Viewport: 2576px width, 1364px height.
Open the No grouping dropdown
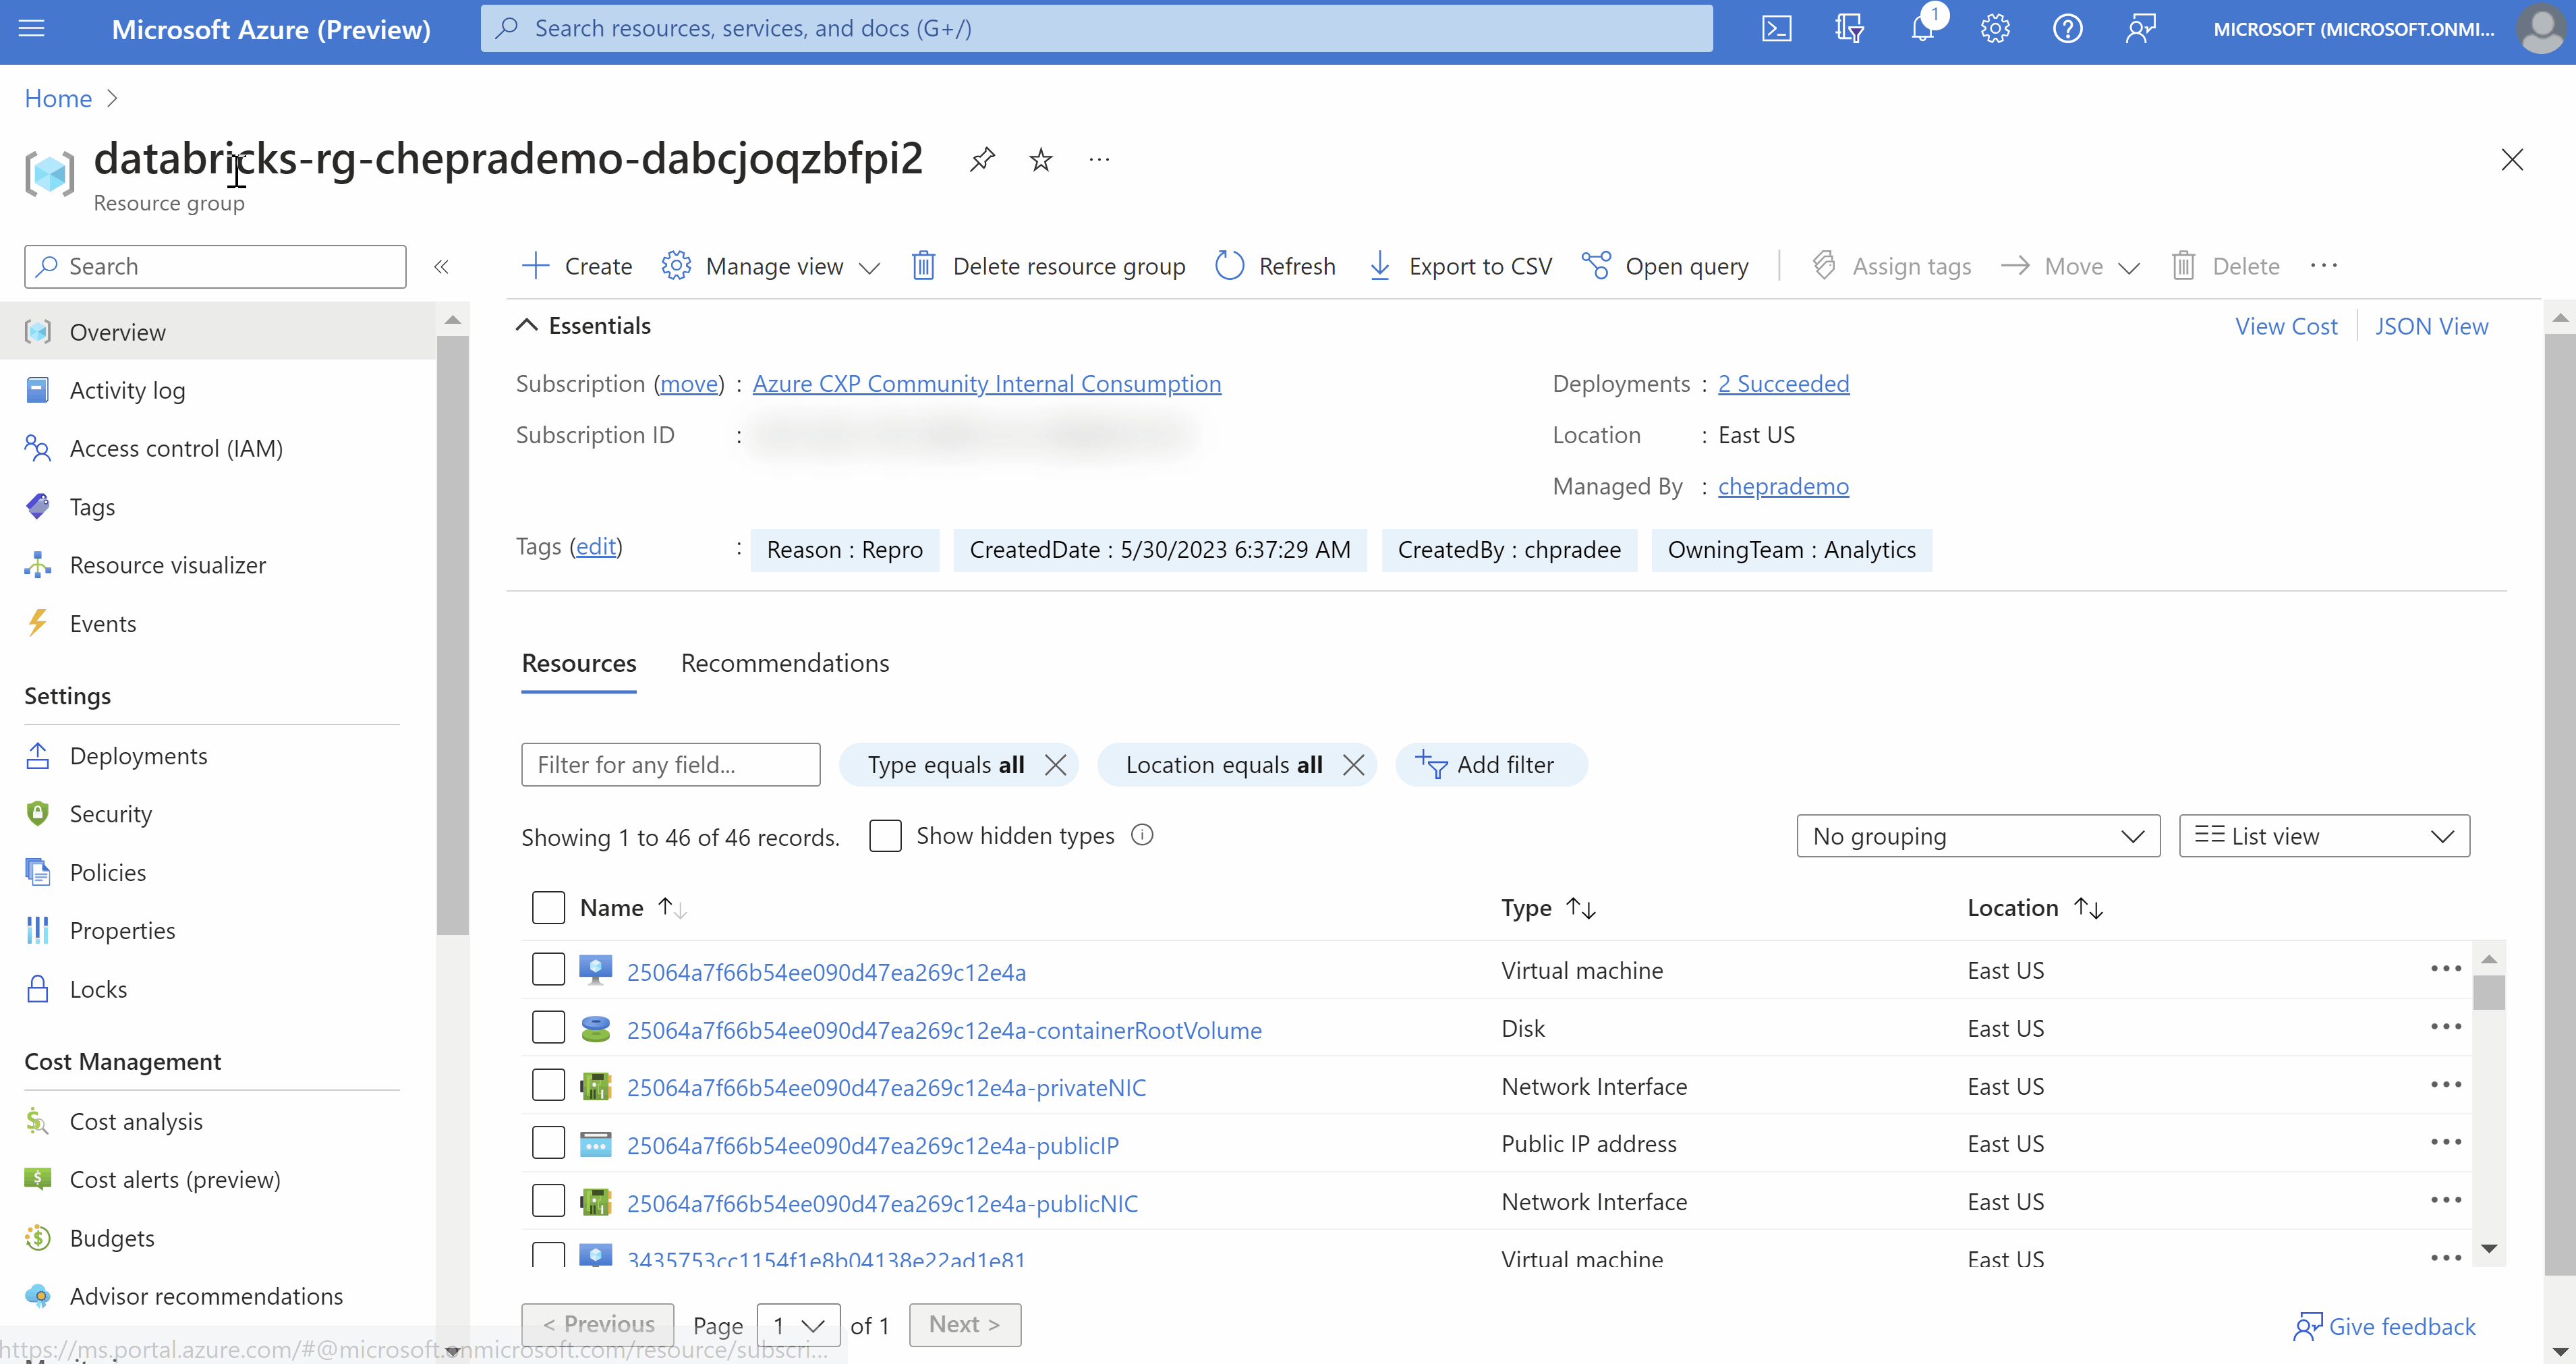click(1978, 836)
